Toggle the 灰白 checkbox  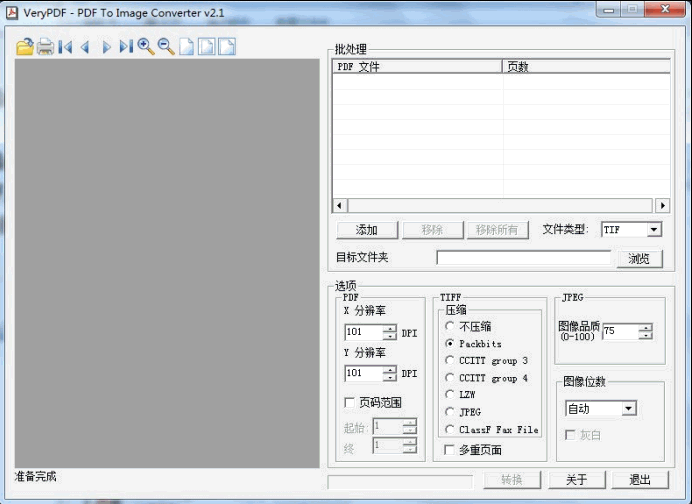[x=570, y=435]
